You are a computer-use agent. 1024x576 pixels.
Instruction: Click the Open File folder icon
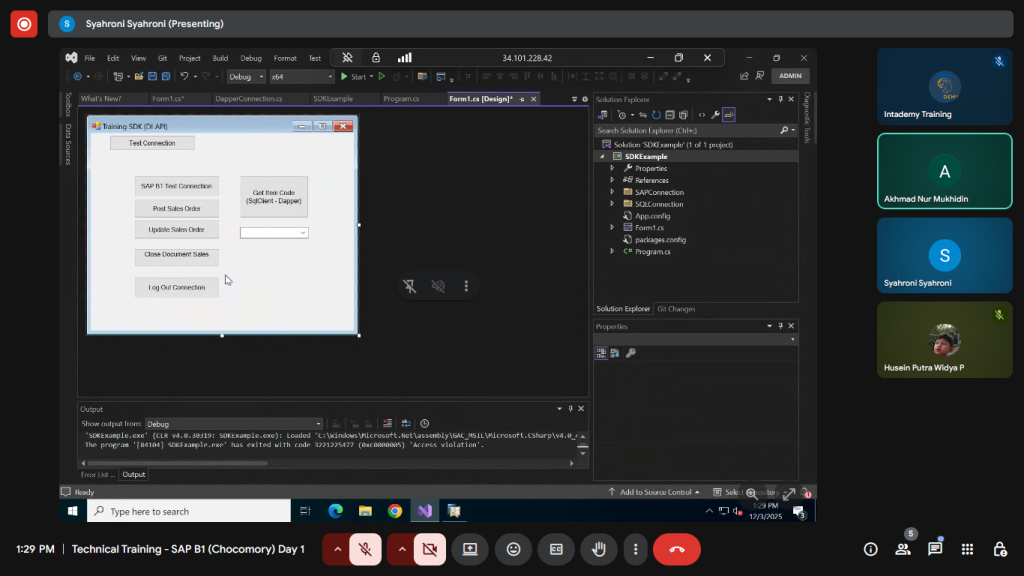138,76
